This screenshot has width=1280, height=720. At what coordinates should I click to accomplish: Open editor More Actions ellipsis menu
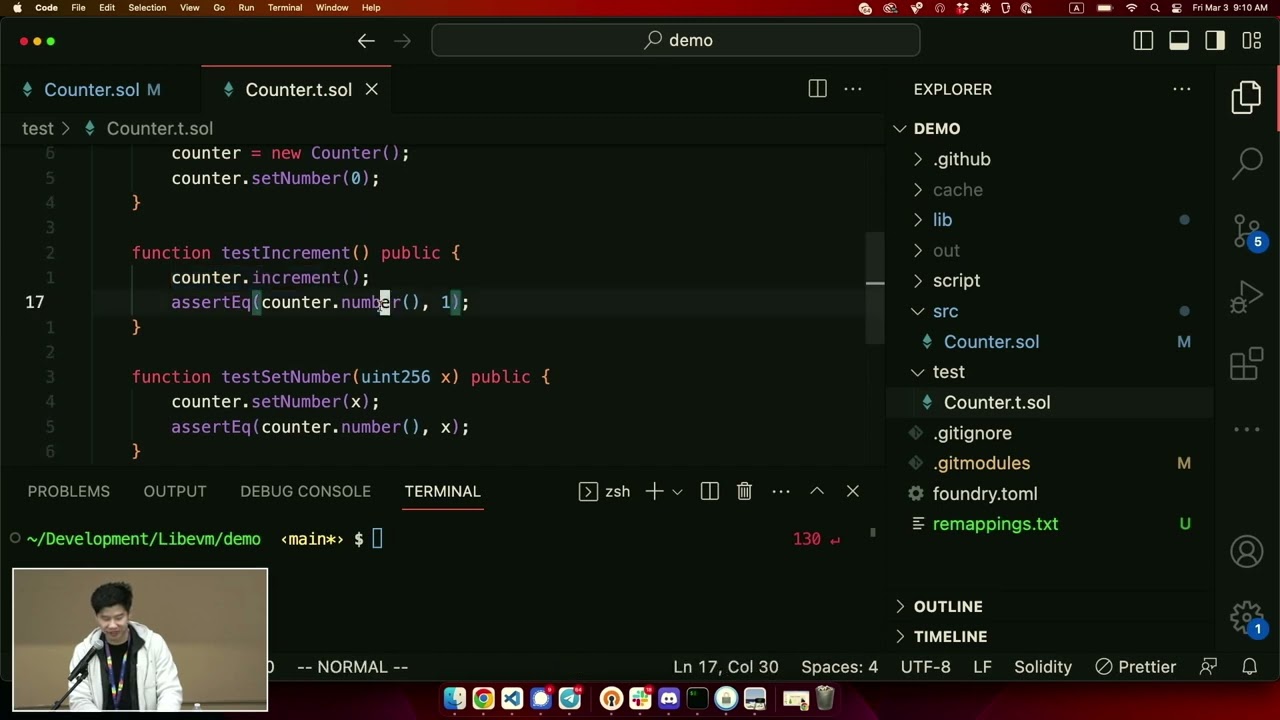[853, 89]
